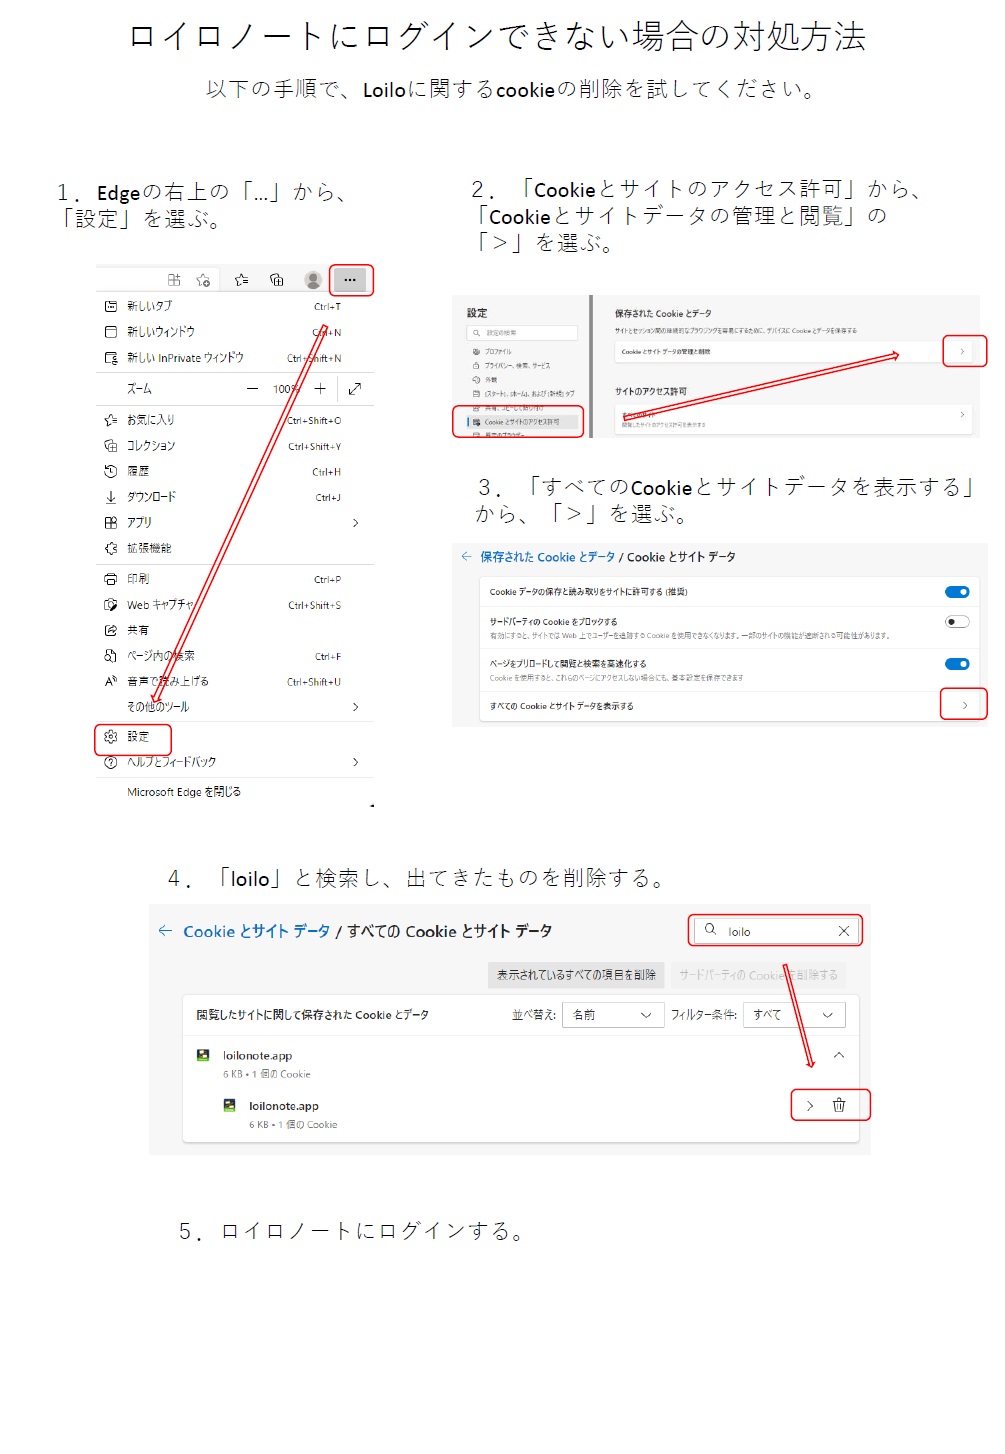Open chevron for すべての Cookie とサイトデータを表示する
The width and height of the screenshot is (1005, 1454).
click(x=964, y=706)
